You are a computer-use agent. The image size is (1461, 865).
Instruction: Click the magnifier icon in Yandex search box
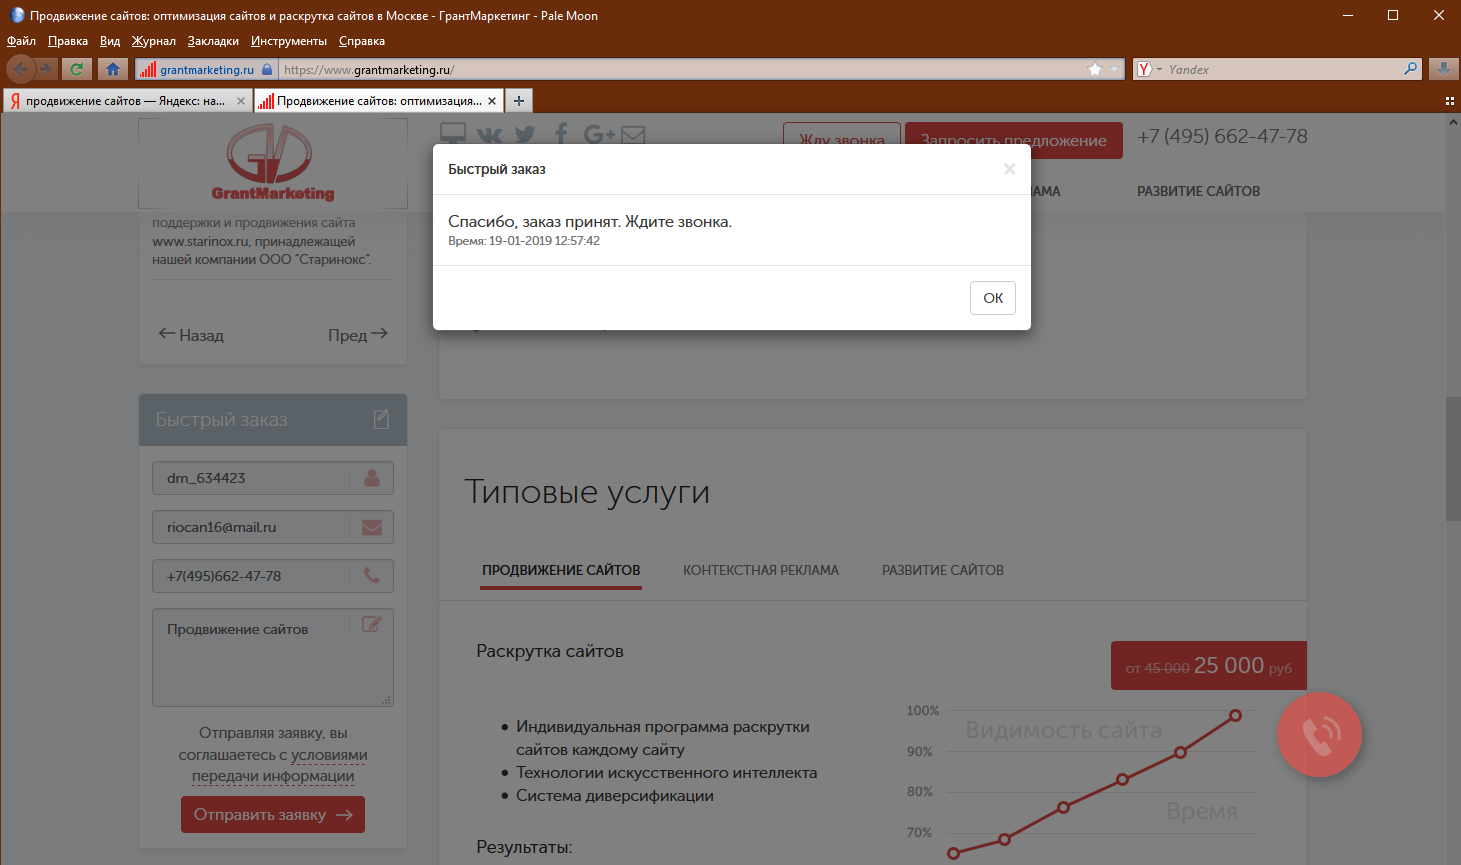click(x=1411, y=69)
